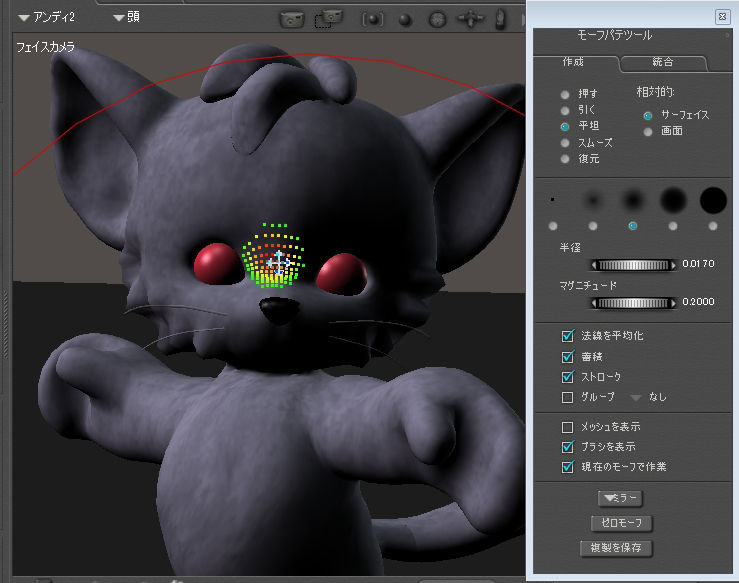The height and width of the screenshot is (583, 739).
Task: Select the second soft brush thumbnail
Action: tap(593, 200)
